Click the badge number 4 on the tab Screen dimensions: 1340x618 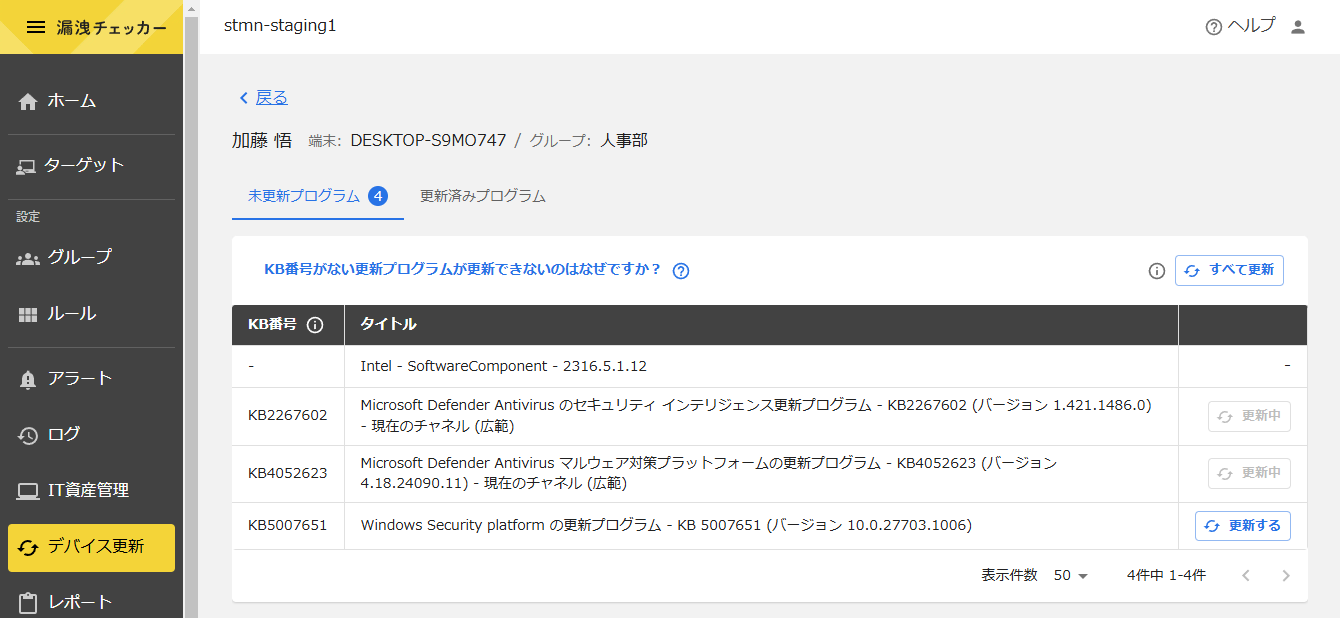(377, 196)
